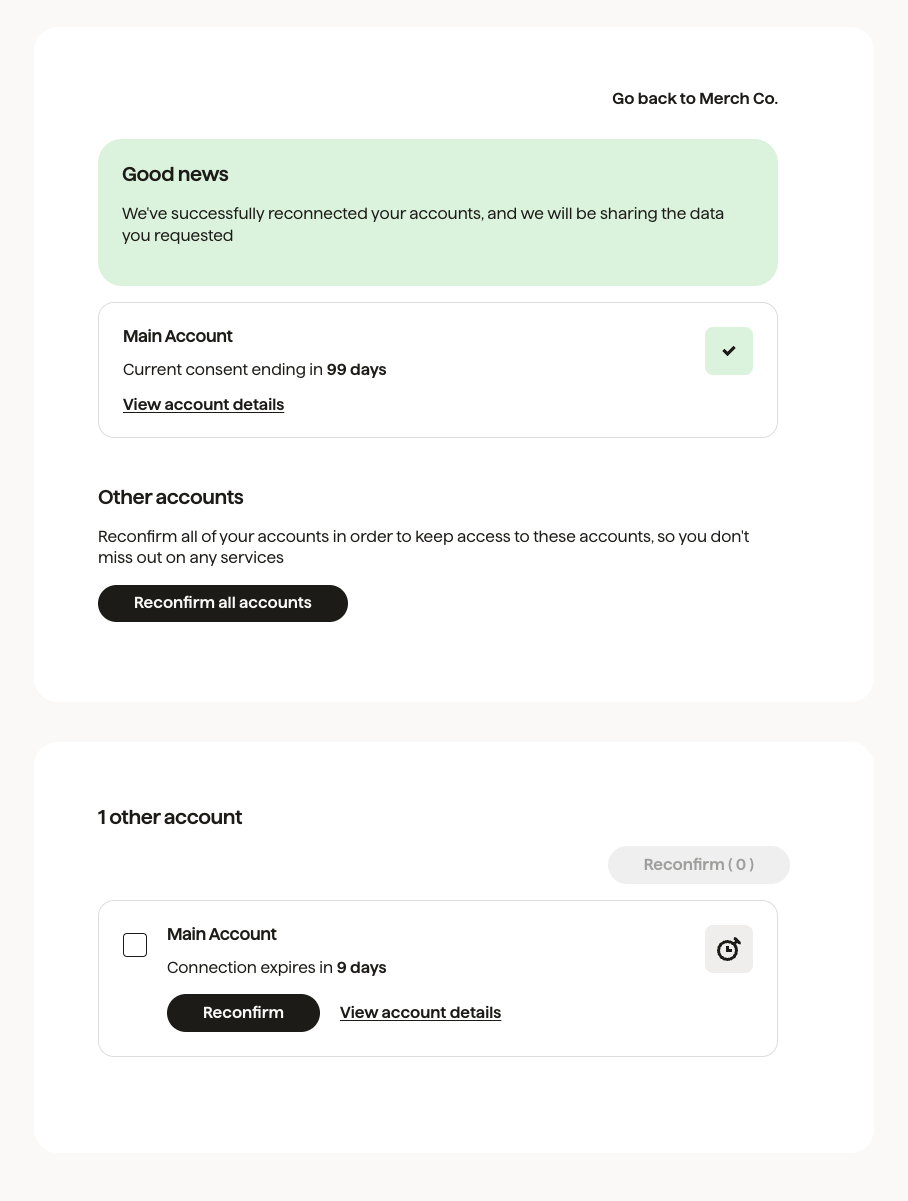Click the greyed Reconfirm ( 0 ) button
This screenshot has height=1201, width=908.
[699, 865]
